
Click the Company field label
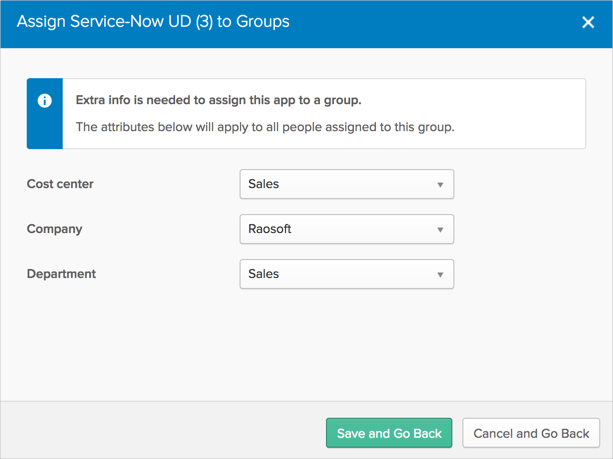click(x=55, y=229)
